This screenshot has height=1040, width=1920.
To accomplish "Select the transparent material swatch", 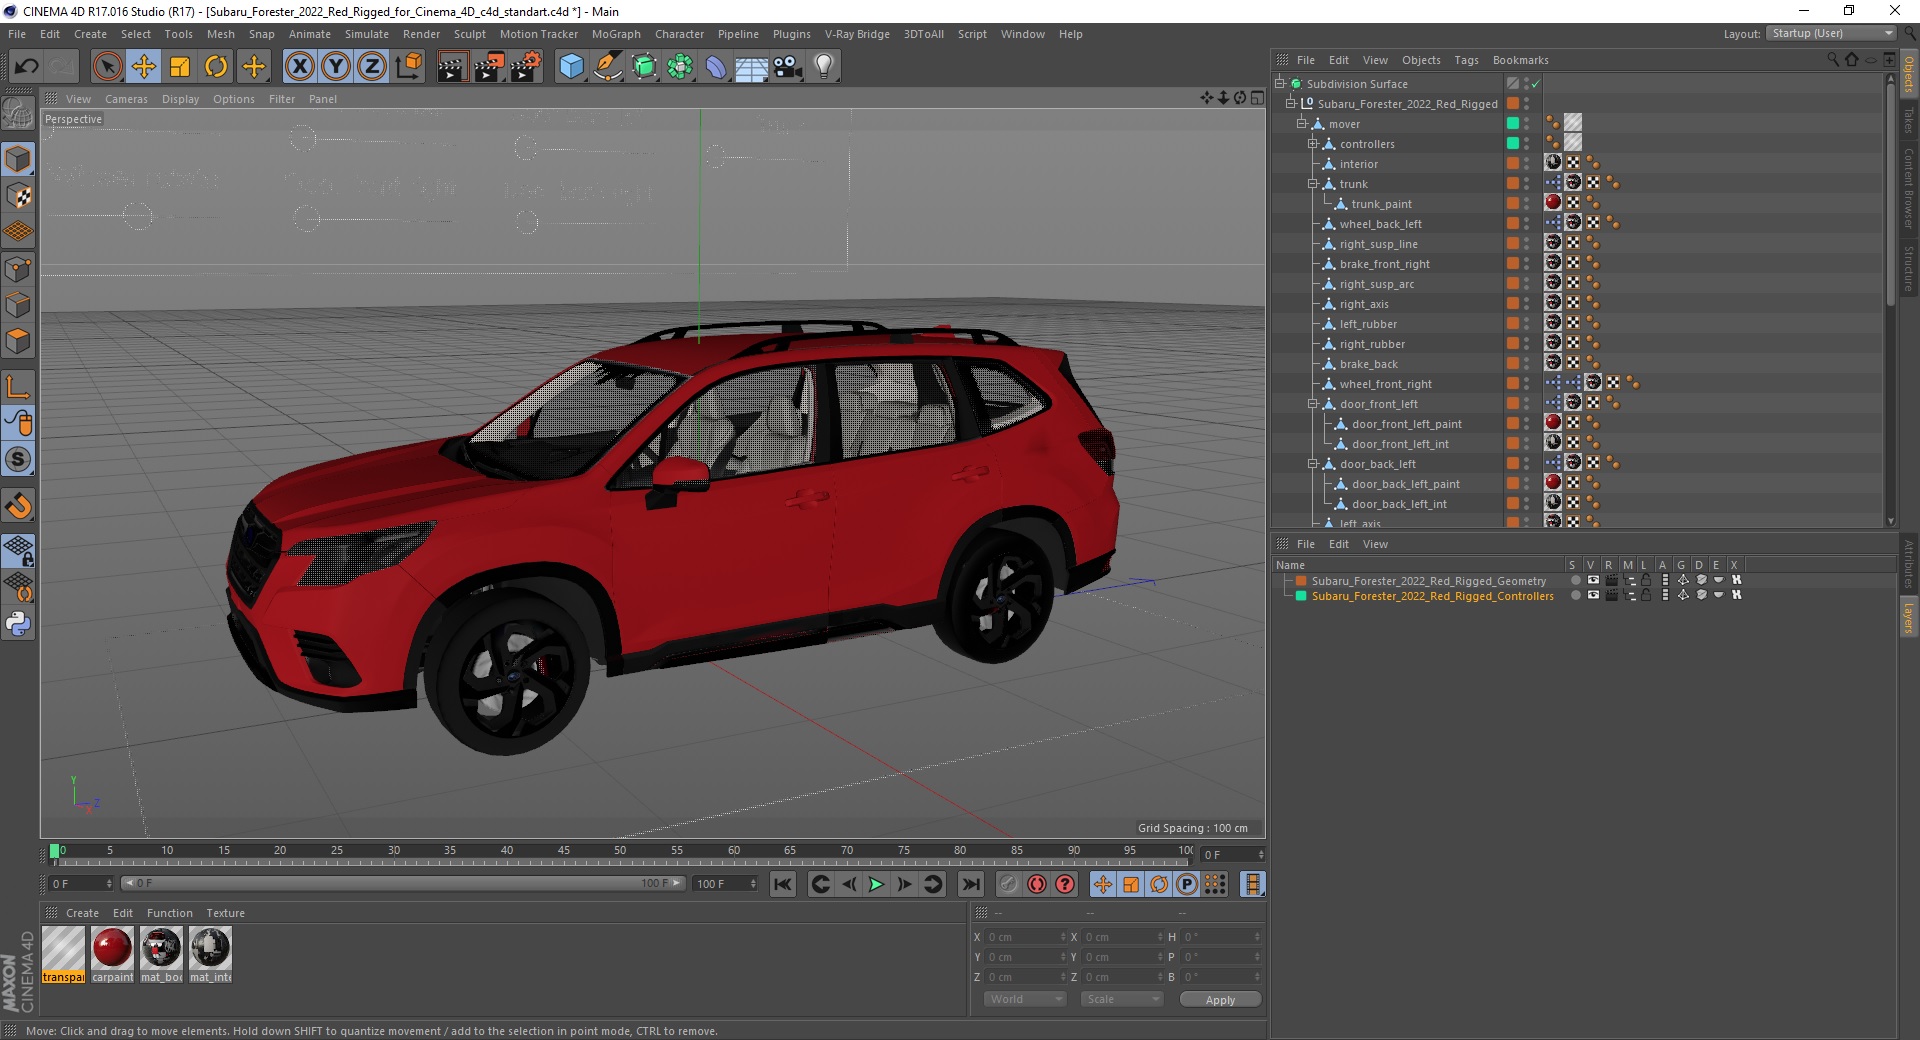I will [63, 955].
